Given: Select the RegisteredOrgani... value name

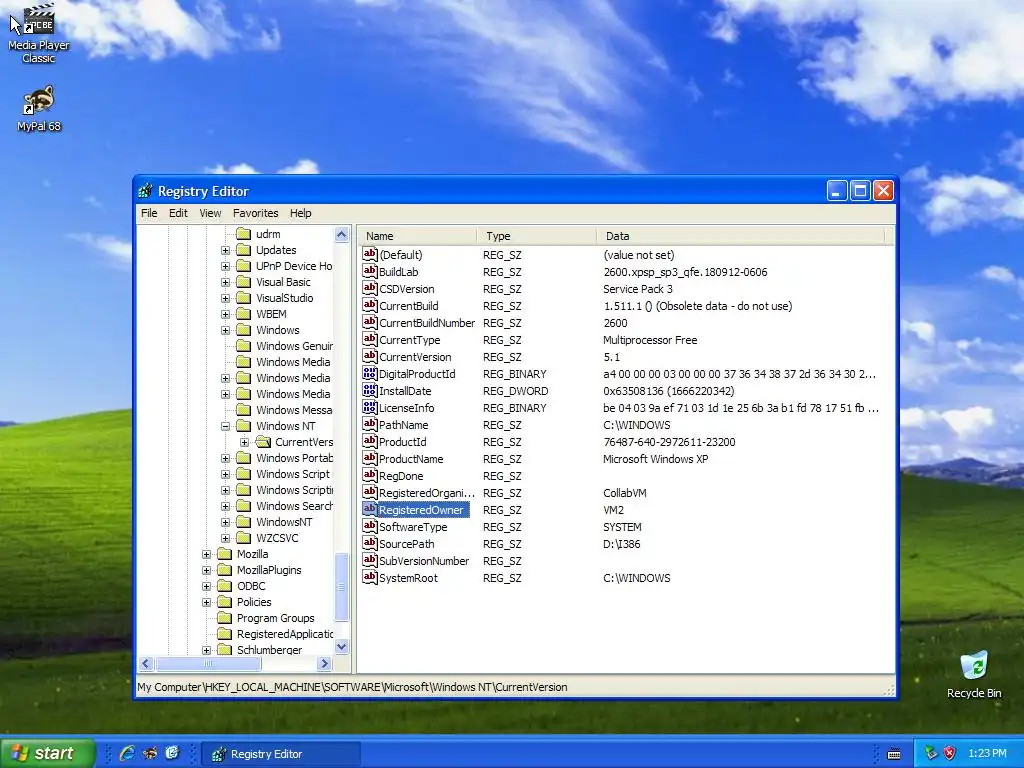Looking at the screenshot, I should click(426, 493).
